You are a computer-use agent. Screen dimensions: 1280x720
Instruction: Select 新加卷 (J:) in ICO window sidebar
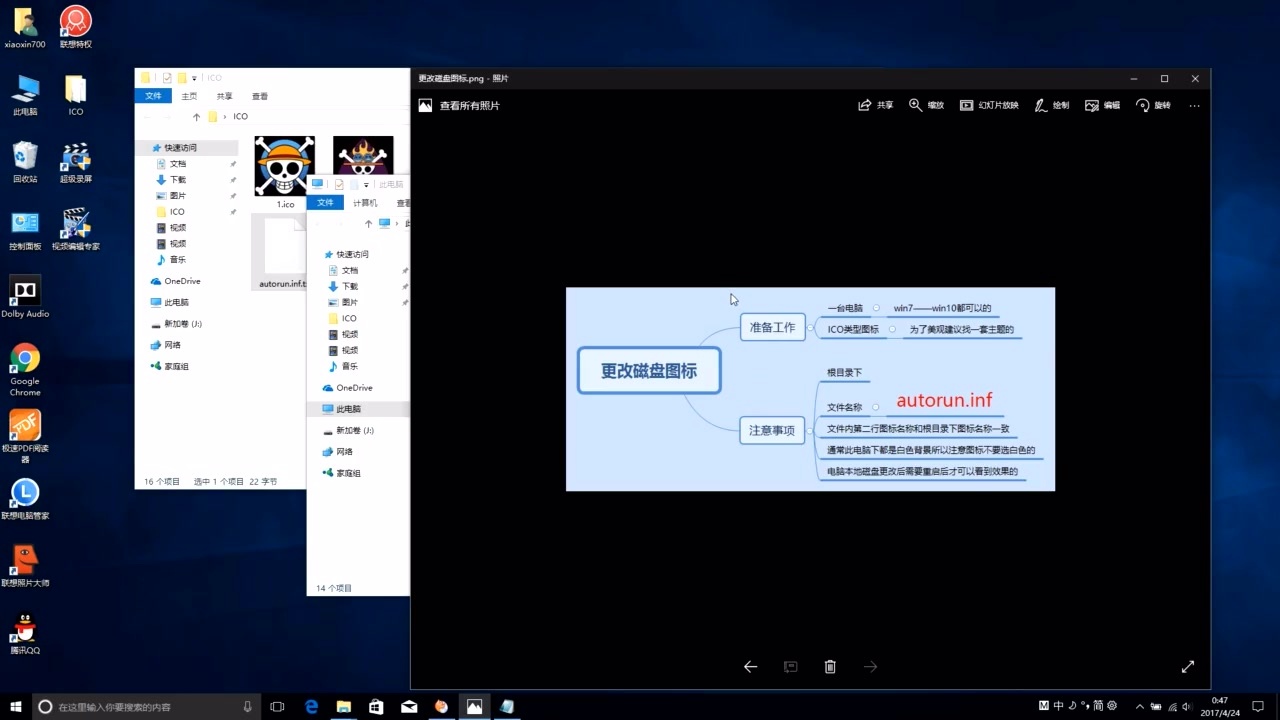click(x=177, y=324)
